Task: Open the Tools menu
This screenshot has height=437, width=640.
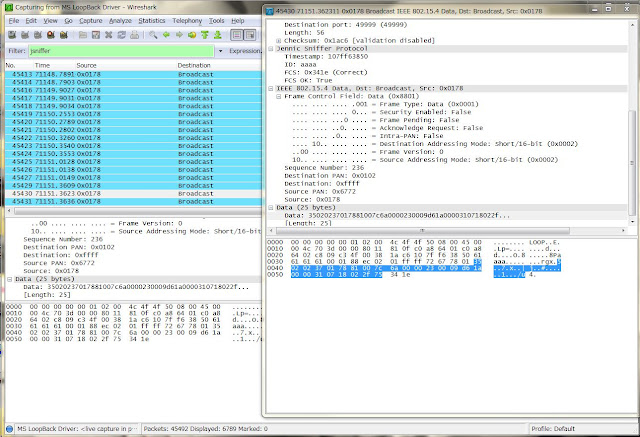Action: pyautogui.click(x=216, y=21)
